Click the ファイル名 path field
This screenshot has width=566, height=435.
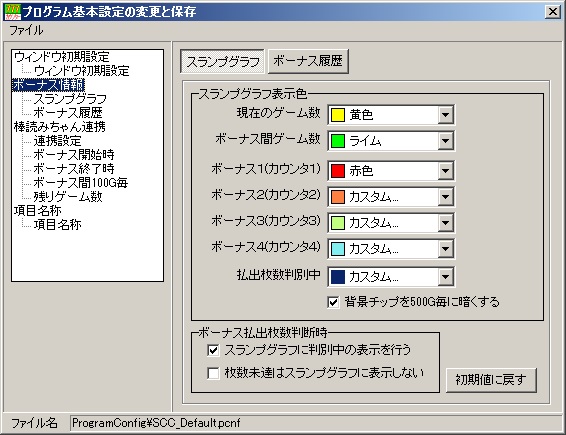point(315,423)
